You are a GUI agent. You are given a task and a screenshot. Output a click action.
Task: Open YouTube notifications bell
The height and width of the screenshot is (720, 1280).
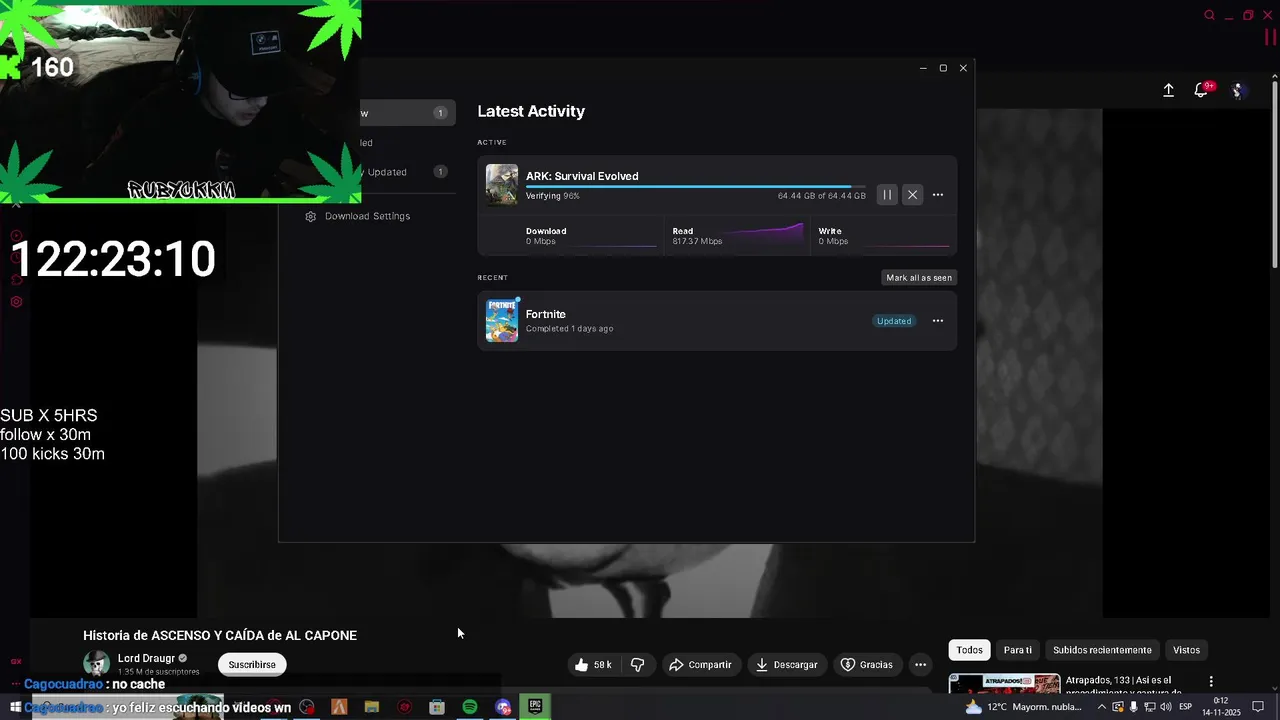[1202, 90]
